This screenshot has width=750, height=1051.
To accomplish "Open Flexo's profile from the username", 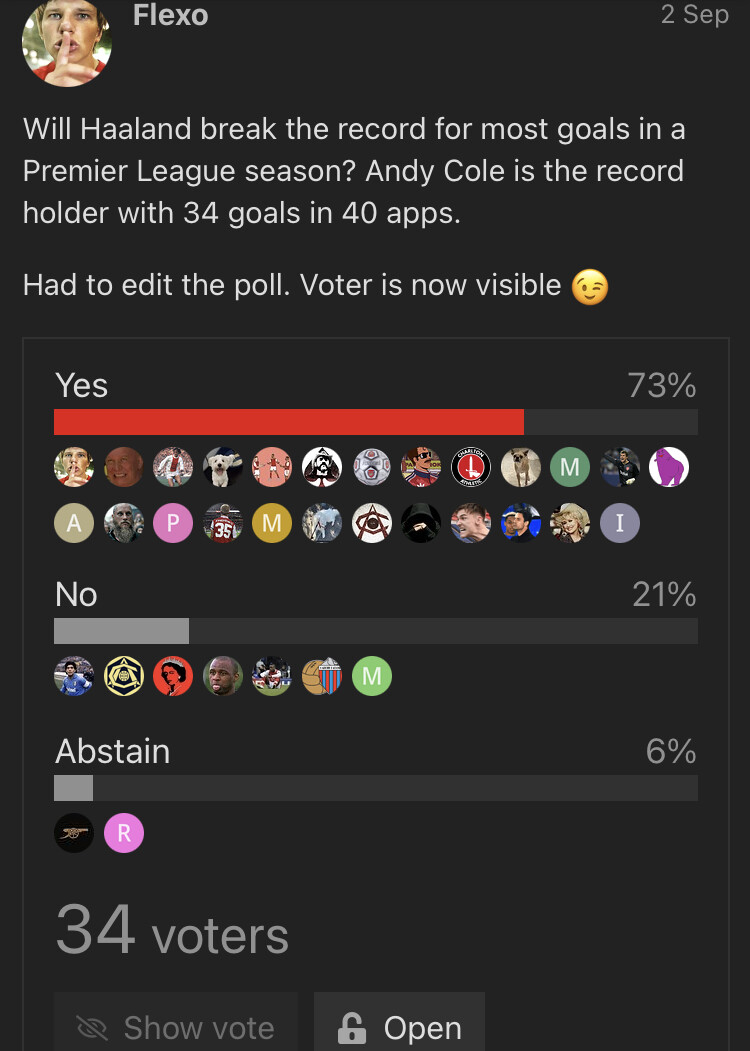I will pos(170,16).
